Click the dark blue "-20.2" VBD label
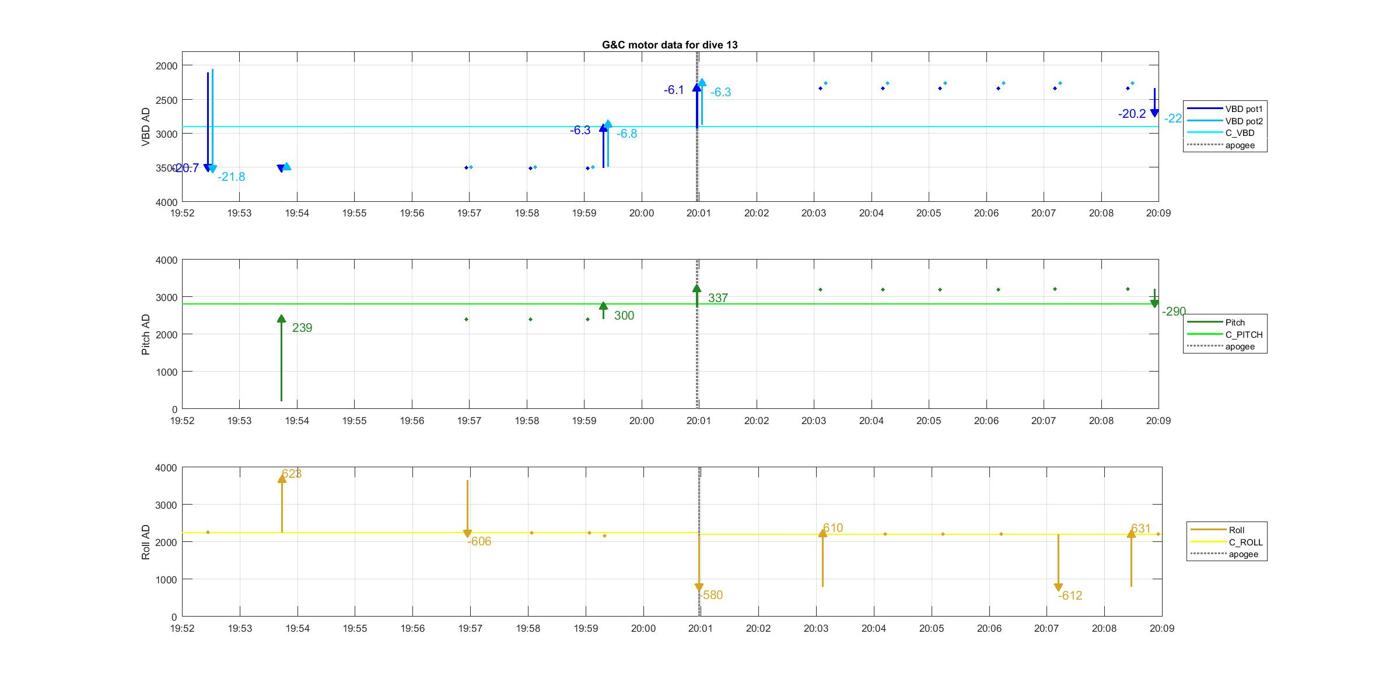 pos(1132,114)
